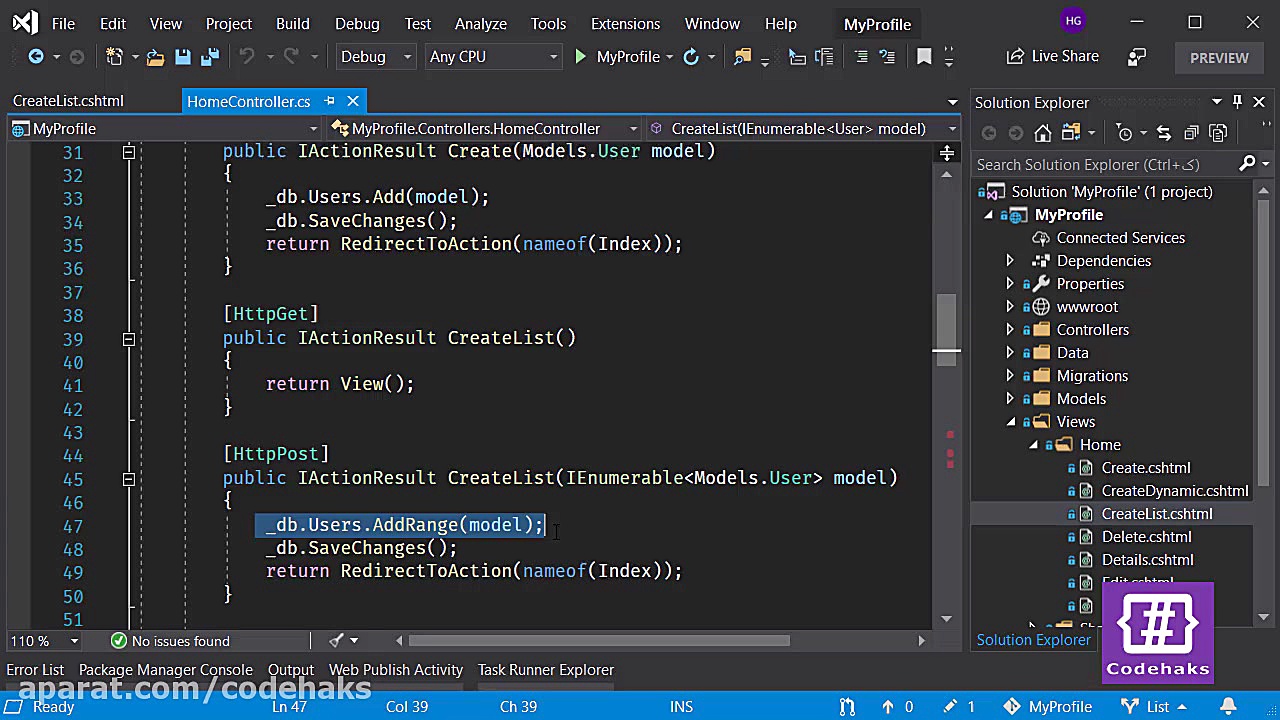Image resolution: width=1280 pixels, height=720 pixels.
Task: Open the HomeController class navigation dropdown
Action: pyautogui.click(x=484, y=128)
